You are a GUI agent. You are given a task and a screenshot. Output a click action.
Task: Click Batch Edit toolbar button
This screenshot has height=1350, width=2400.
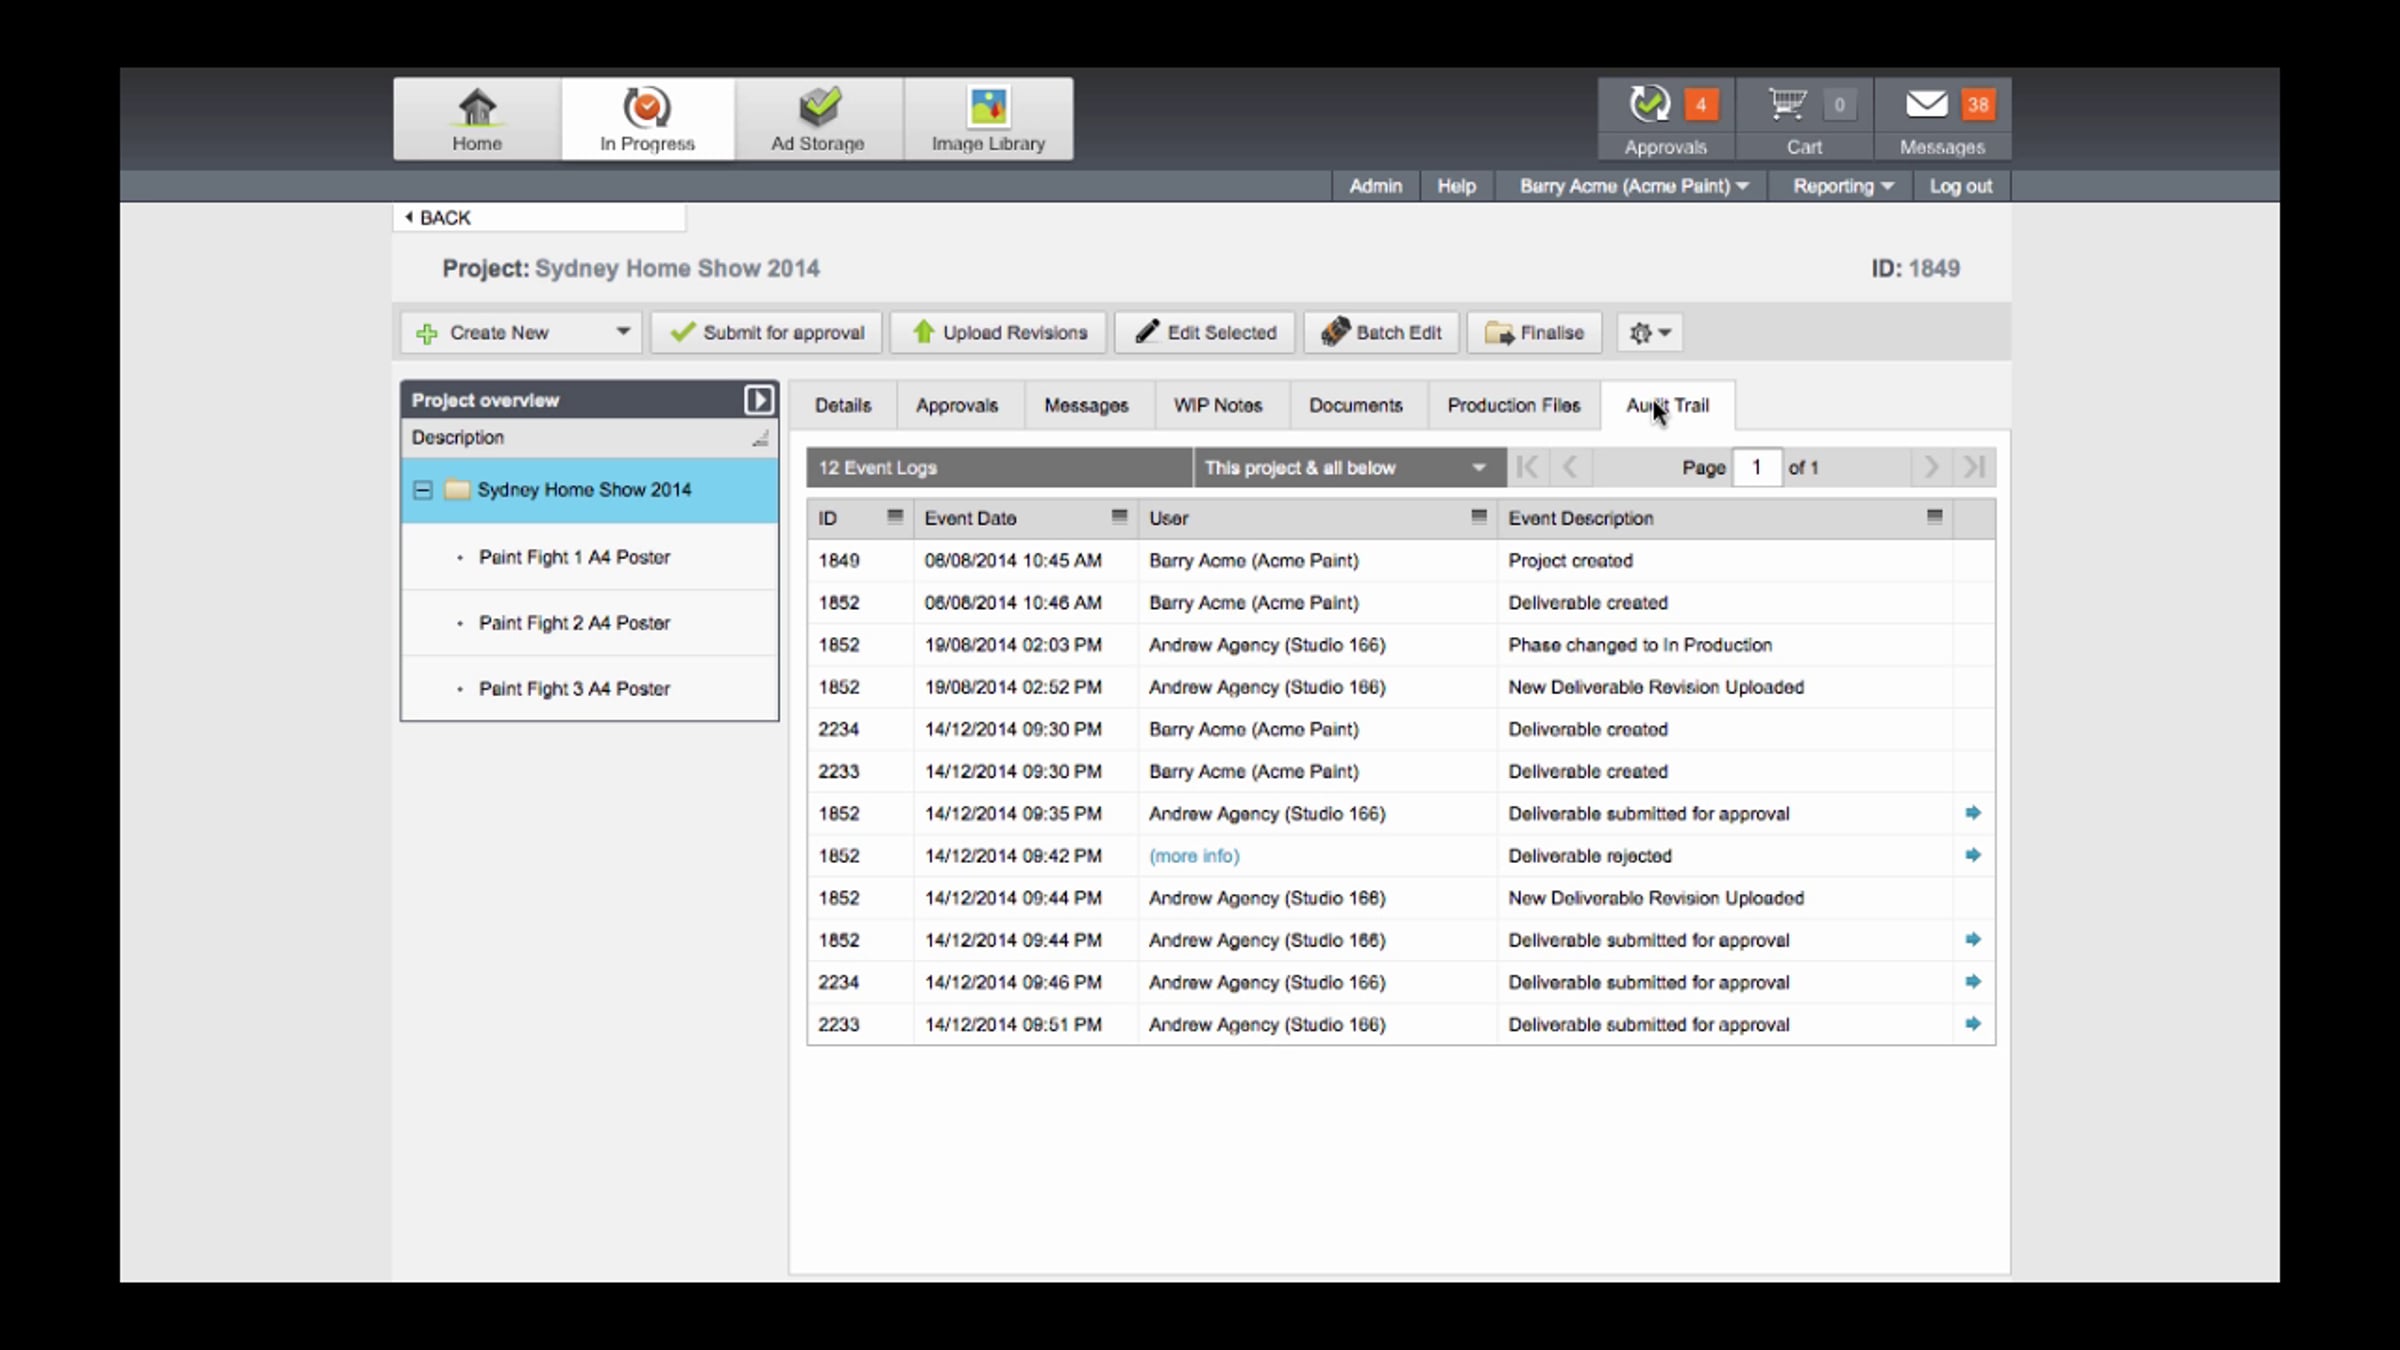1381,333
